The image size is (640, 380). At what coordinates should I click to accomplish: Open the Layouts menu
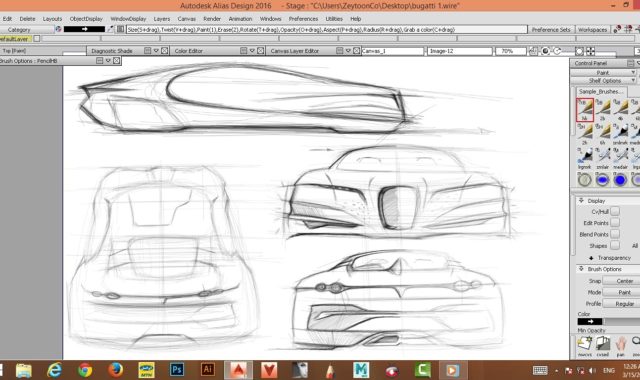[52, 19]
